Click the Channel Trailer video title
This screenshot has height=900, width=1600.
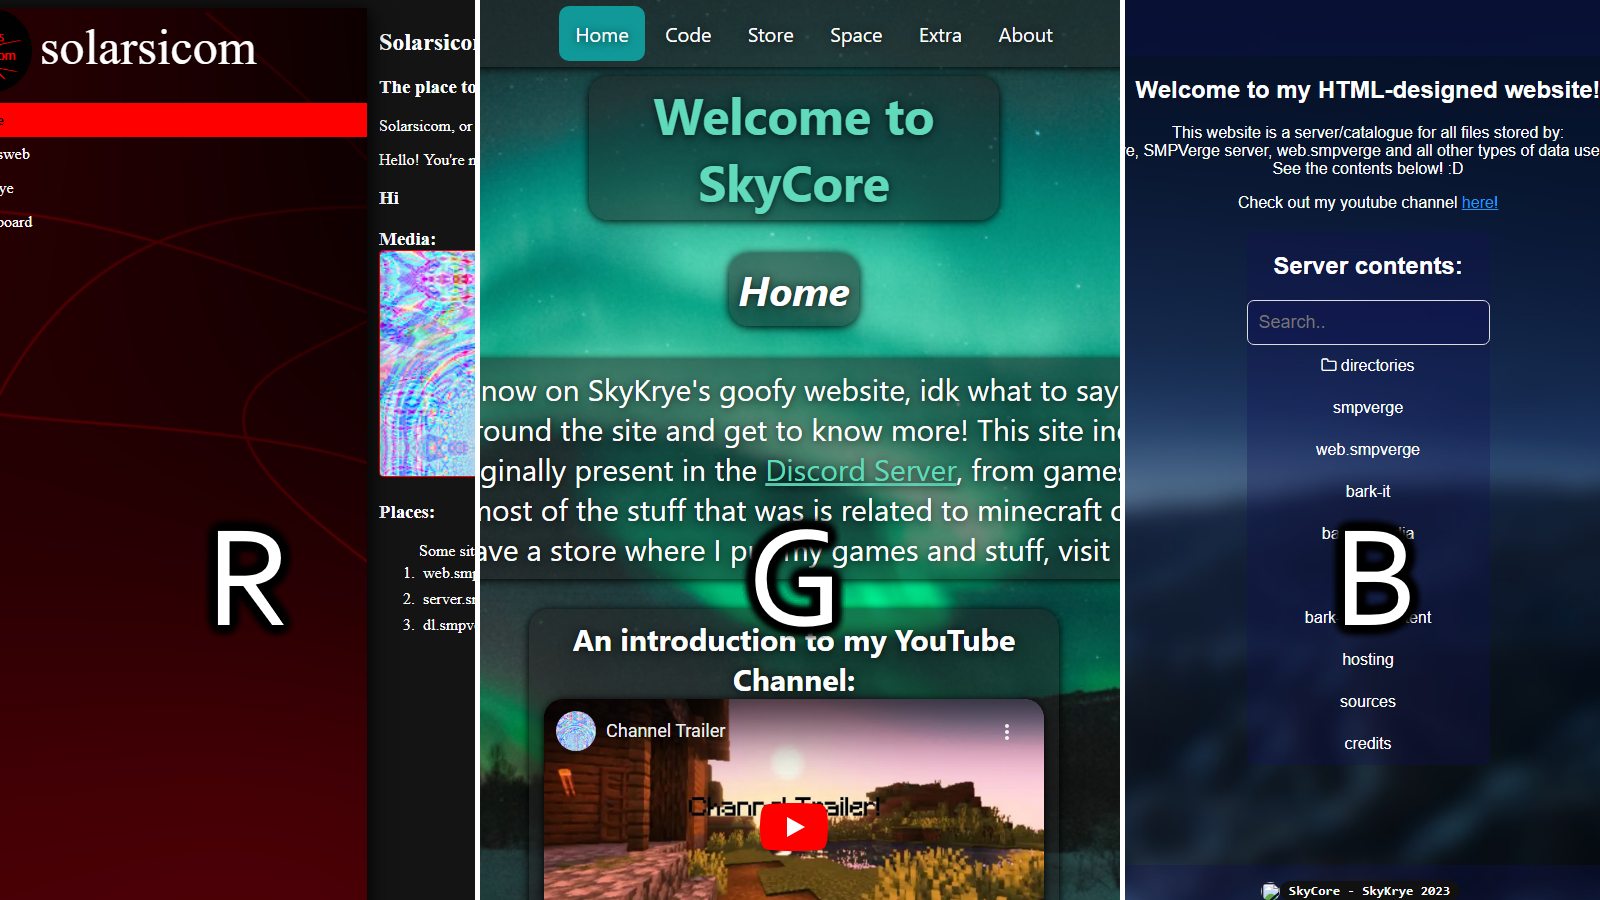coord(666,731)
